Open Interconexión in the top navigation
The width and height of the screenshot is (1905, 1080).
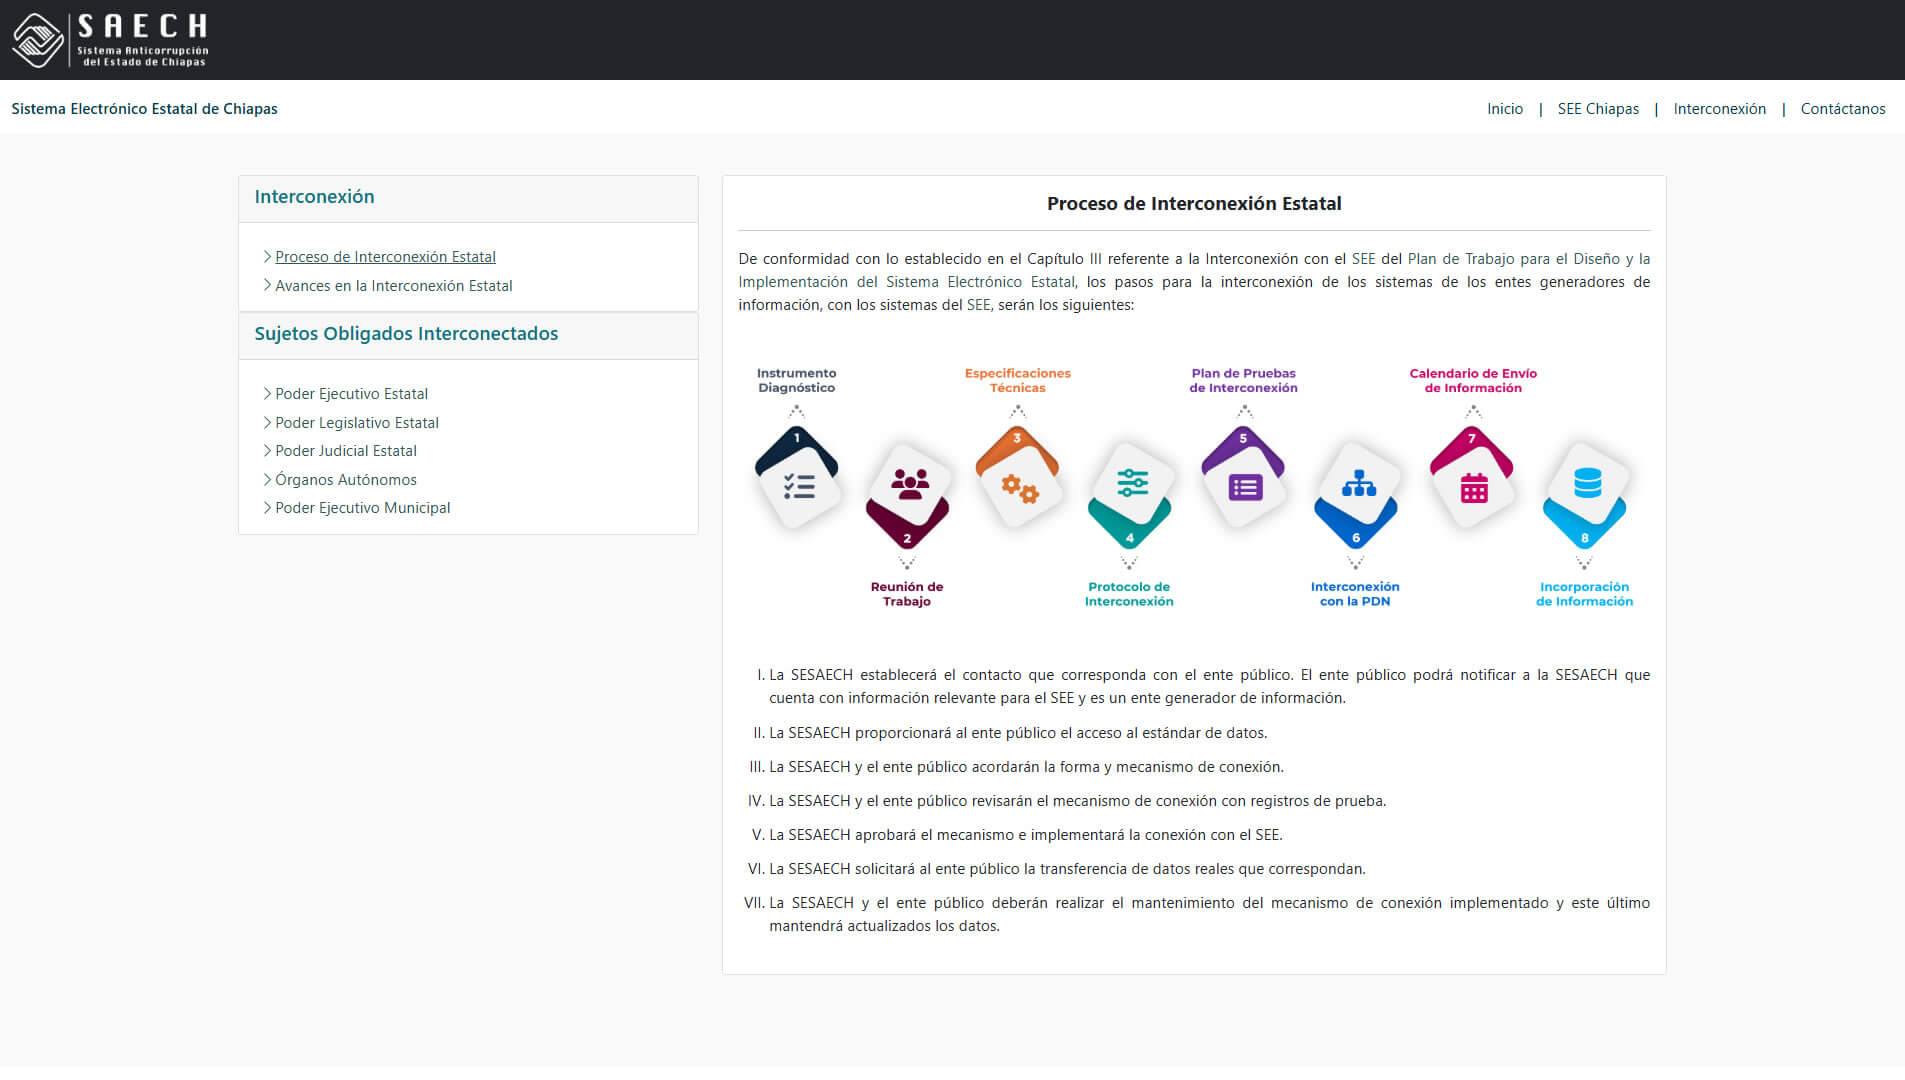(1719, 109)
